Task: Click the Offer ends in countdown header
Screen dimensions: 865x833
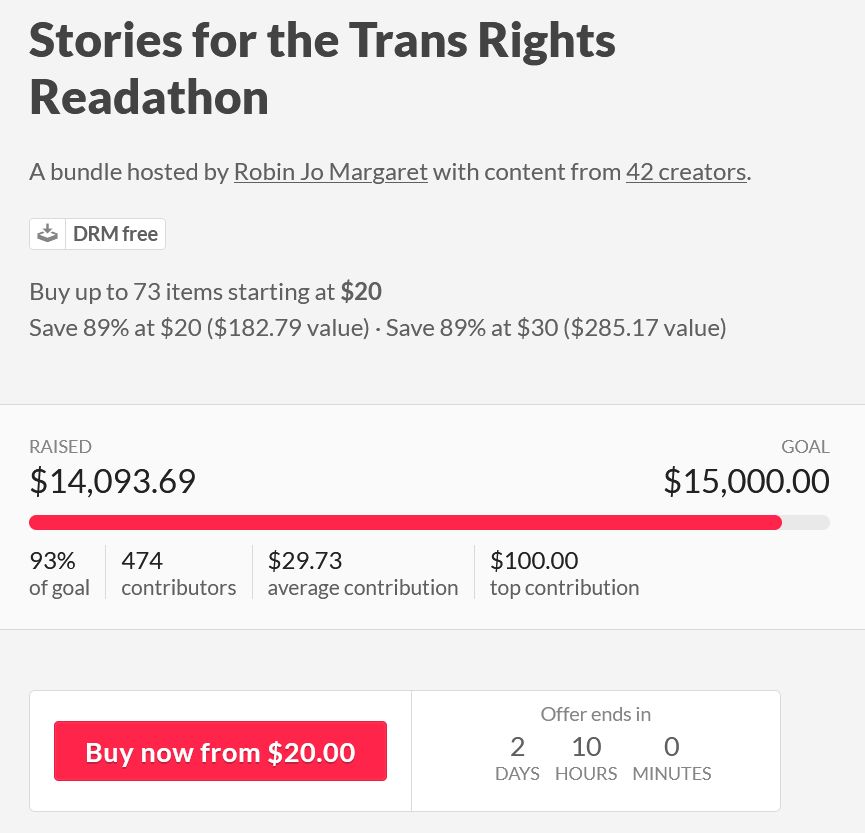Action: 595,714
